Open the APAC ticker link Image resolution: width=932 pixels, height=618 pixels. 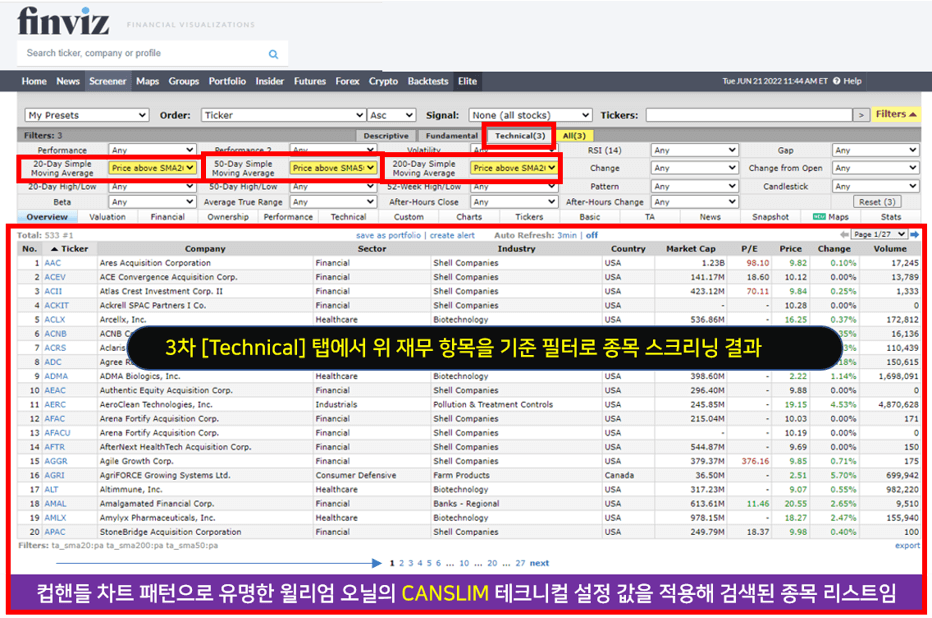pos(55,532)
